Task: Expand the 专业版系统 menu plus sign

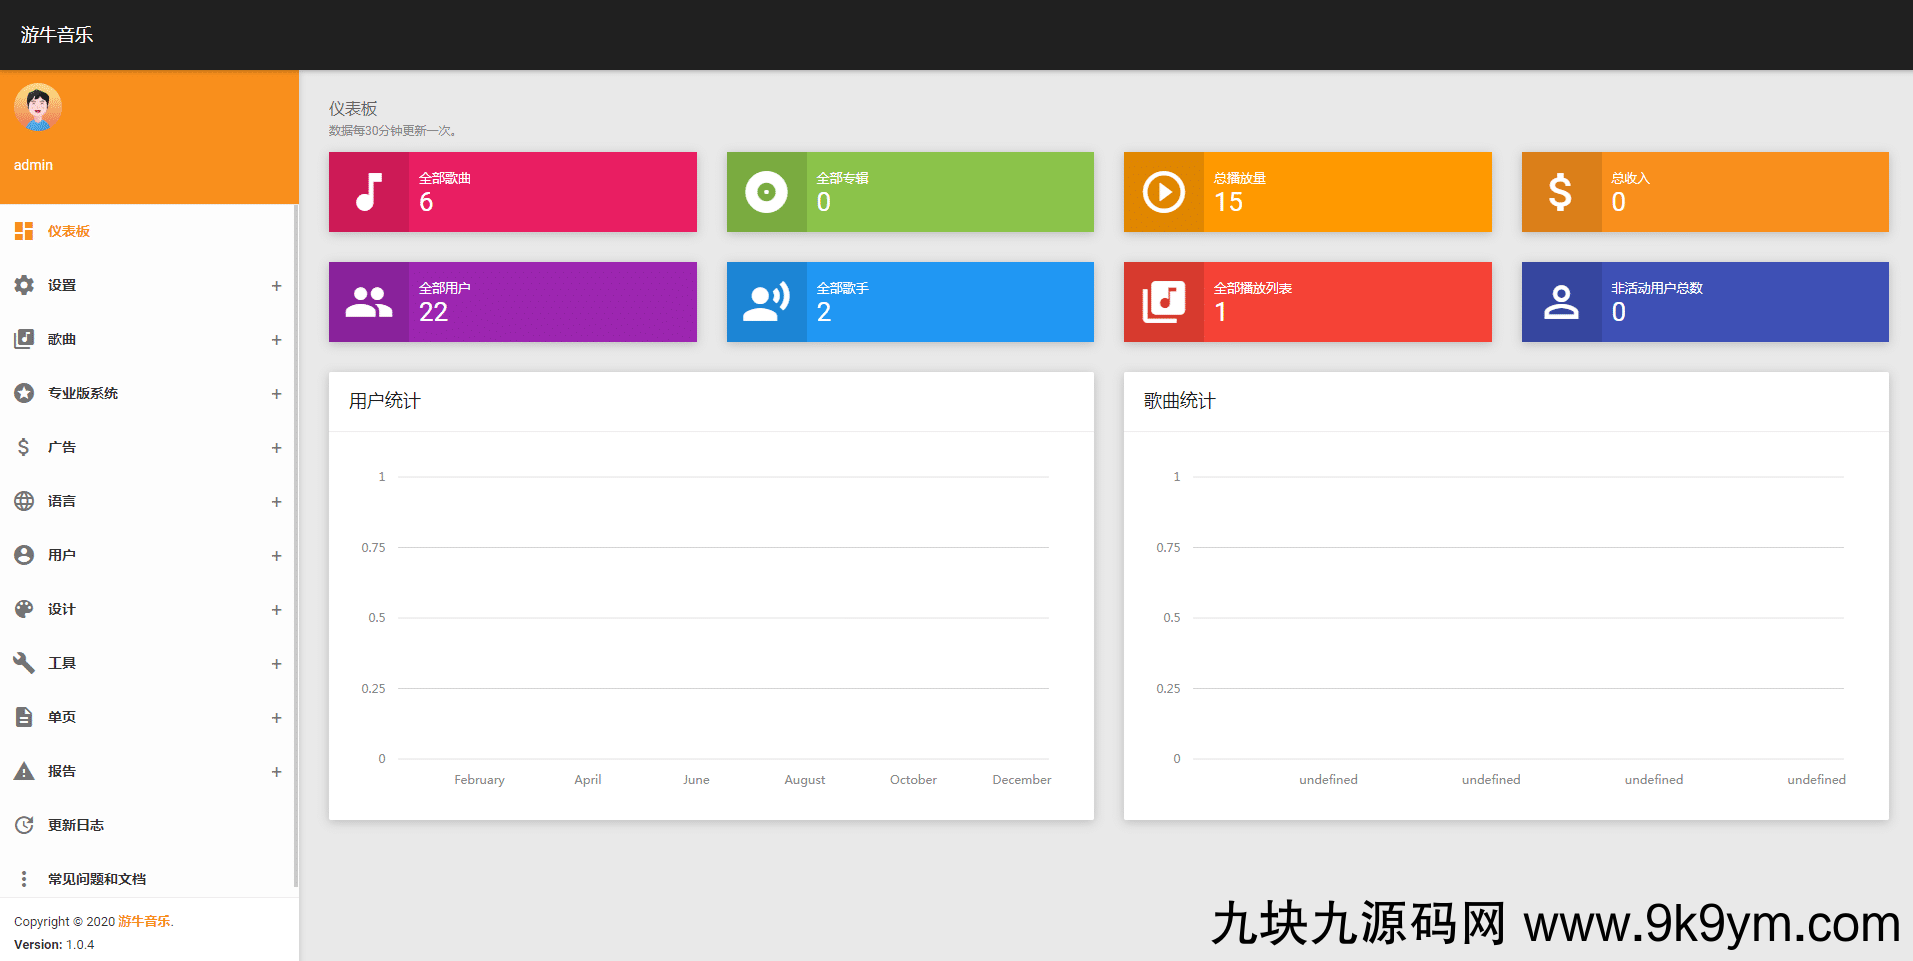Action: 276,394
